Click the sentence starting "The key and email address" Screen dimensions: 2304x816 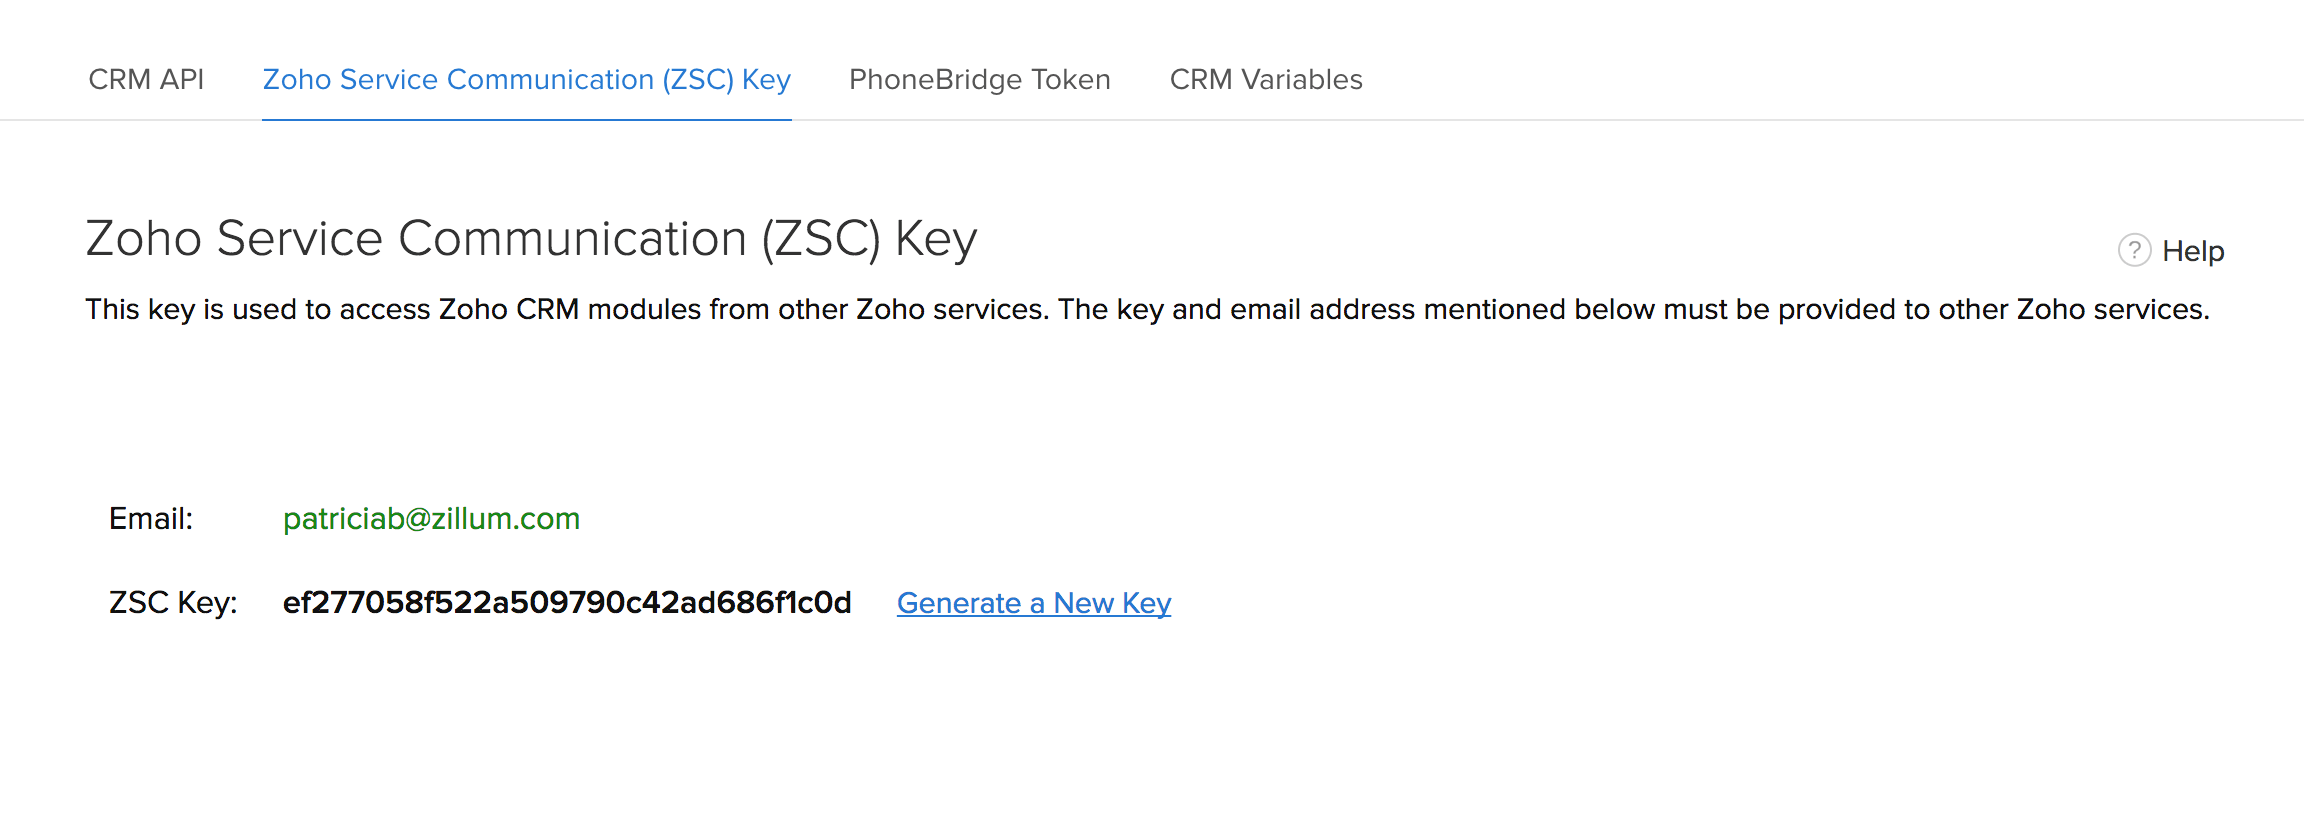pos(1633,310)
